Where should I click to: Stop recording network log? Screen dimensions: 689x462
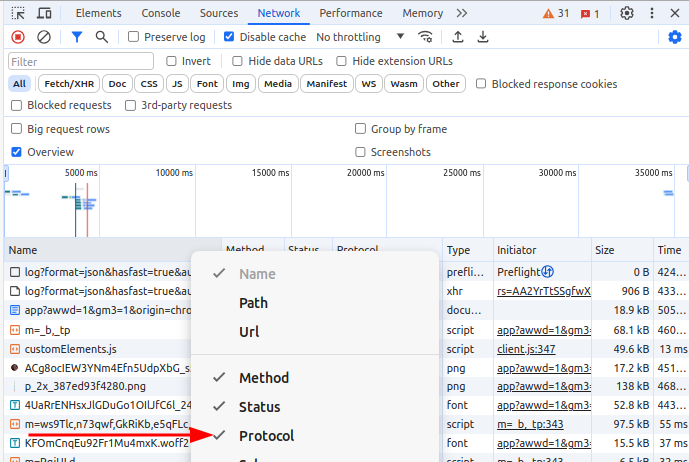(x=17, y=37)
